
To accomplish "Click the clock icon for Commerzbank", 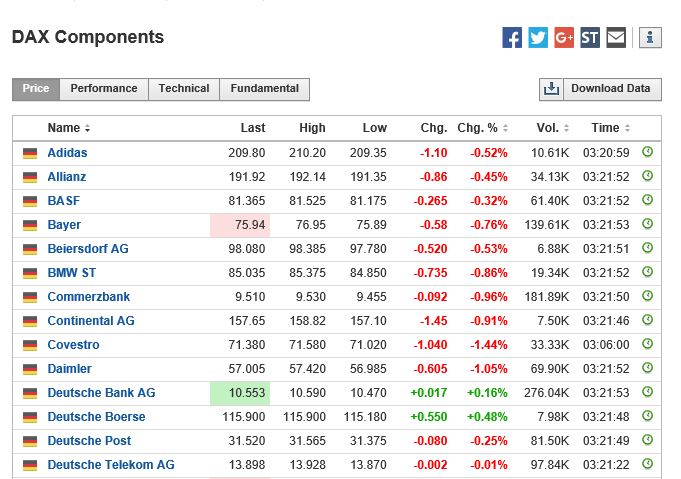I will [647, 296].
